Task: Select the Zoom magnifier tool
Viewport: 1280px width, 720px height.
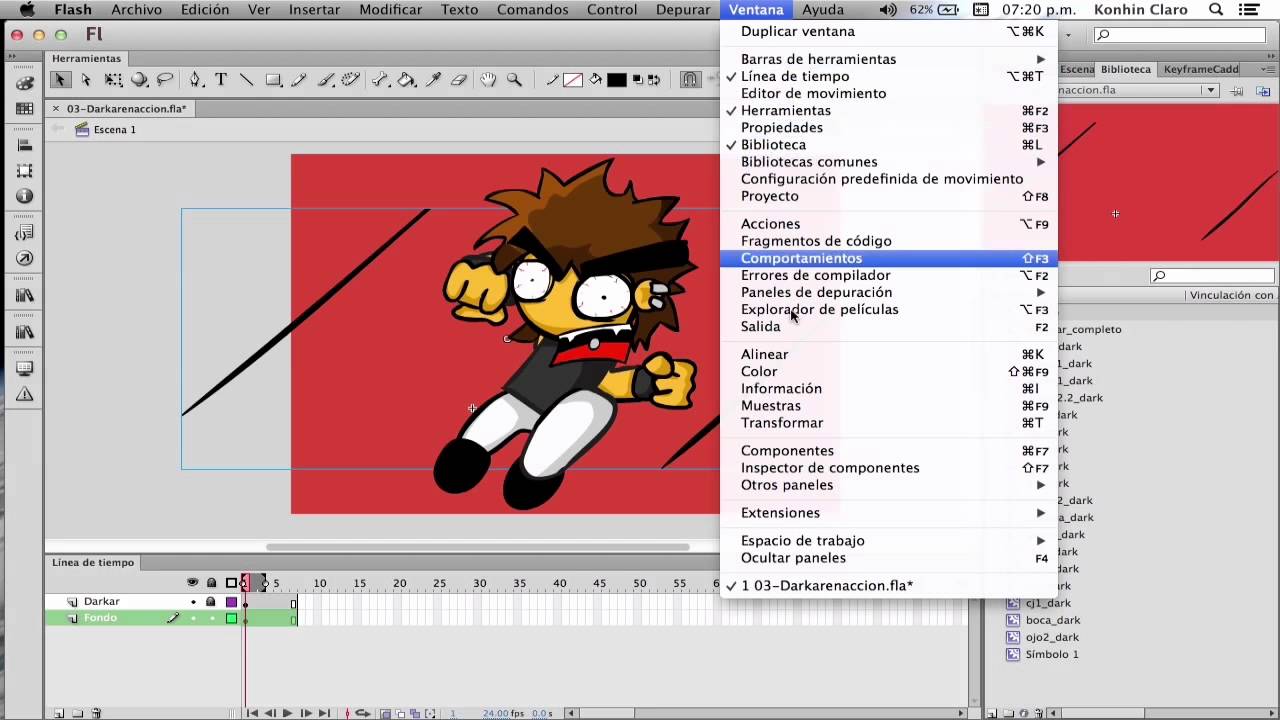Action: [514, 80]
